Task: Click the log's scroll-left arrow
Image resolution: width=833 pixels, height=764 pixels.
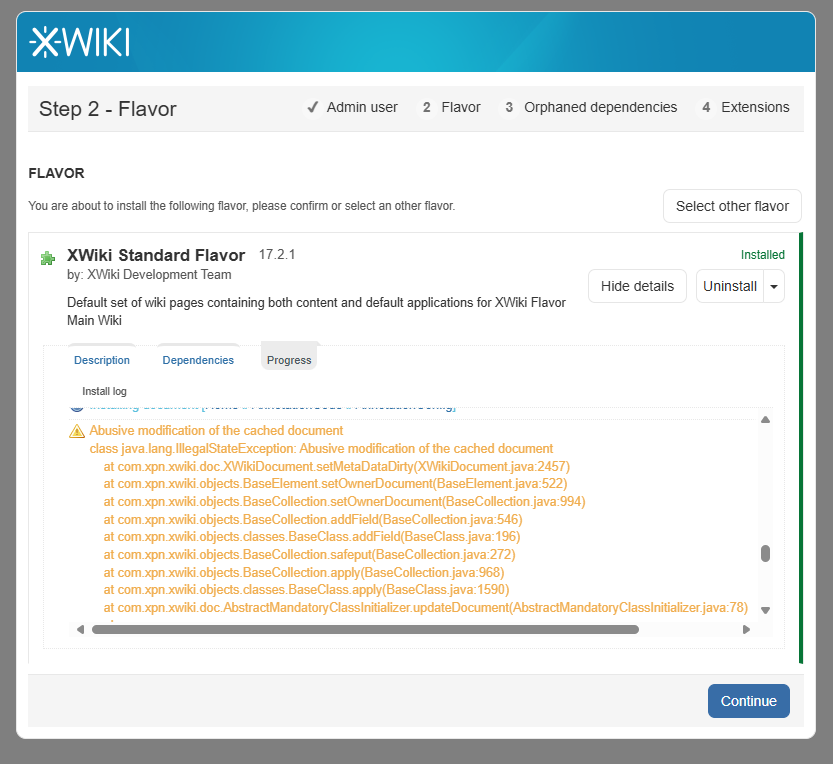Action: pos(80,630)
